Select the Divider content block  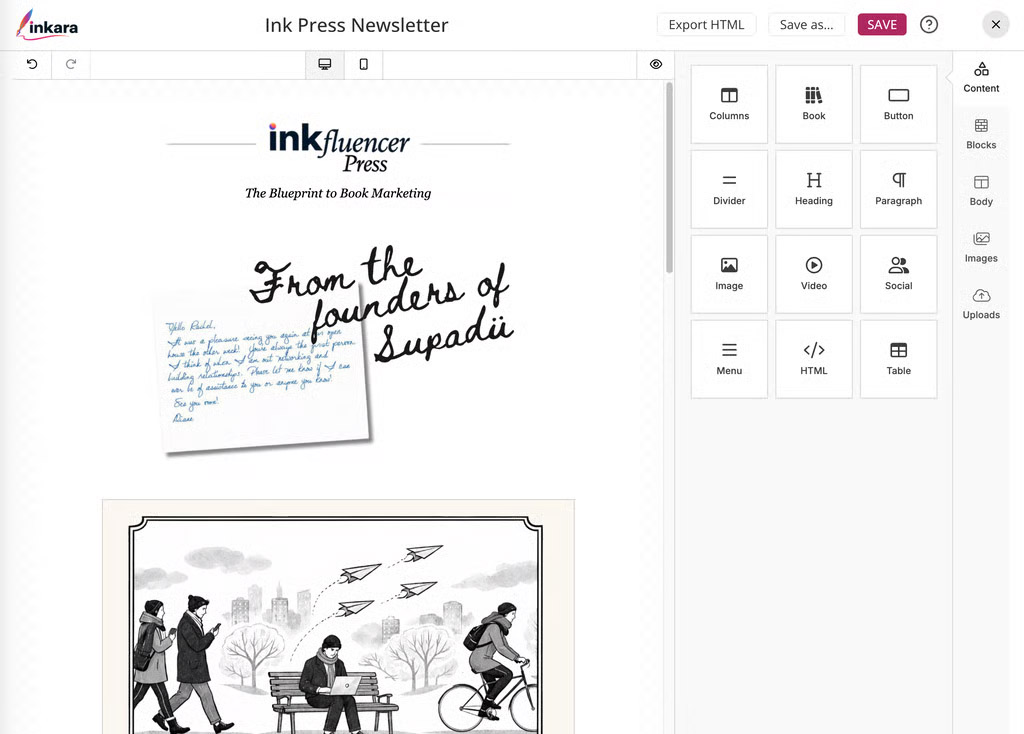coord(729,189)
